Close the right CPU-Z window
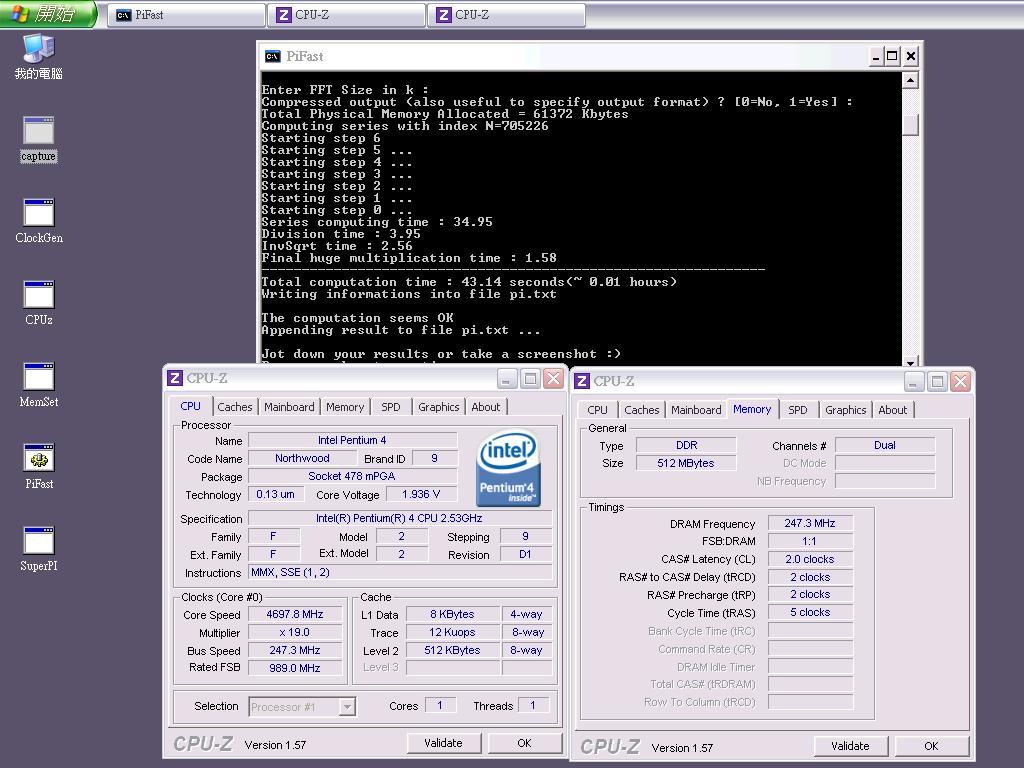The height and width of the screenshot is (768, 1024). click(x=960, y=381)
